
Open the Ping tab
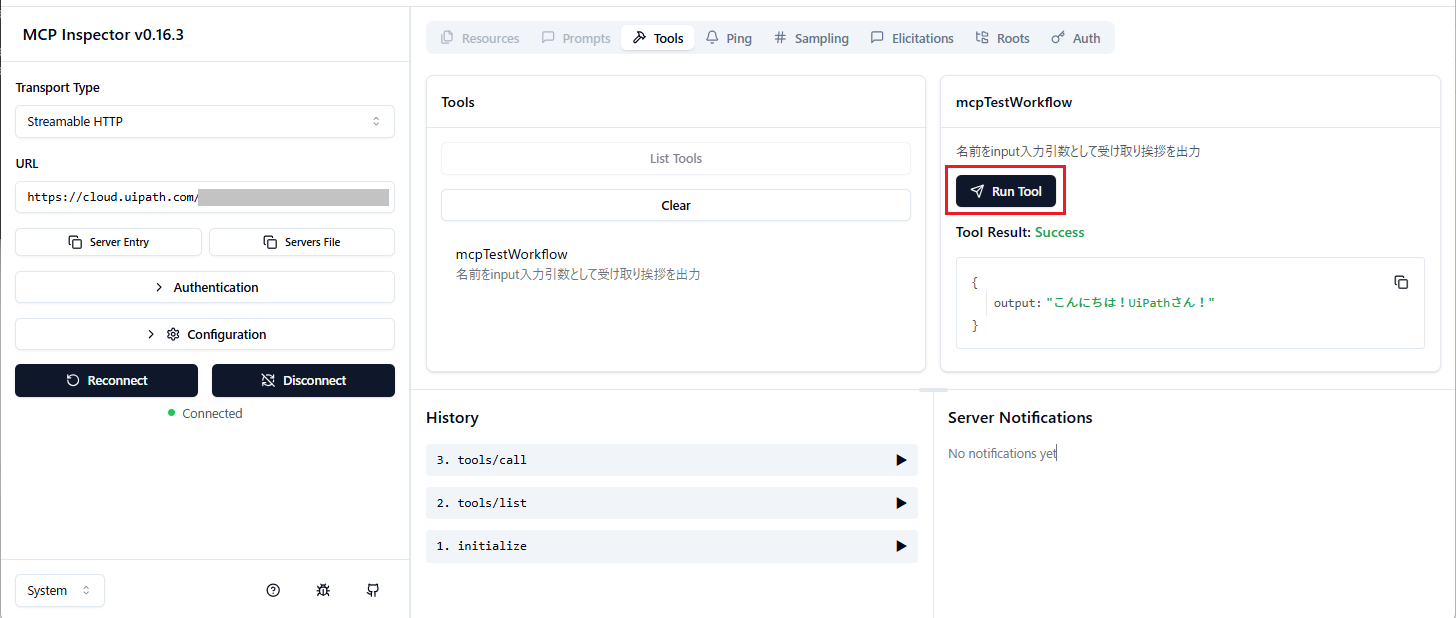[728, 38]
